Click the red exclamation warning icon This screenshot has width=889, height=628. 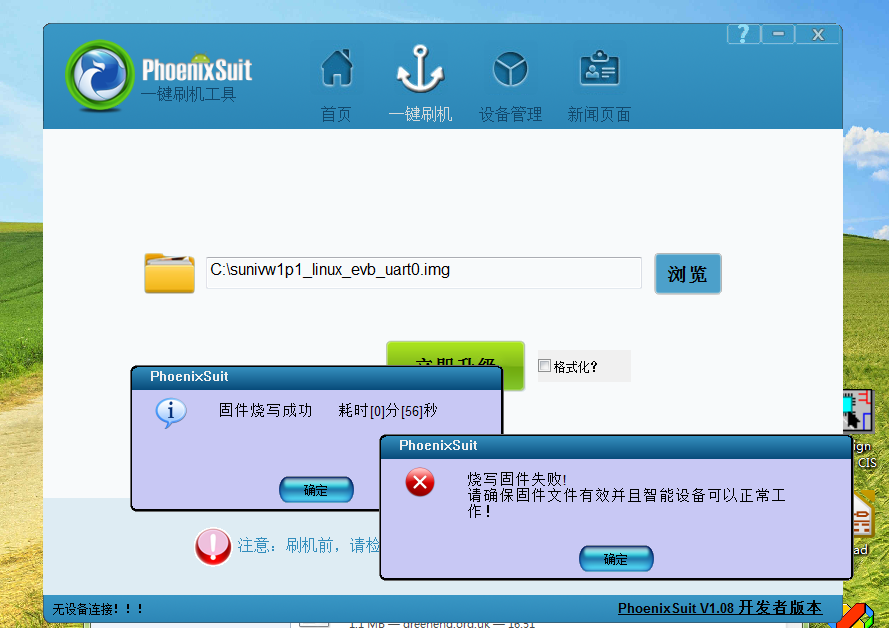[213, 547]
